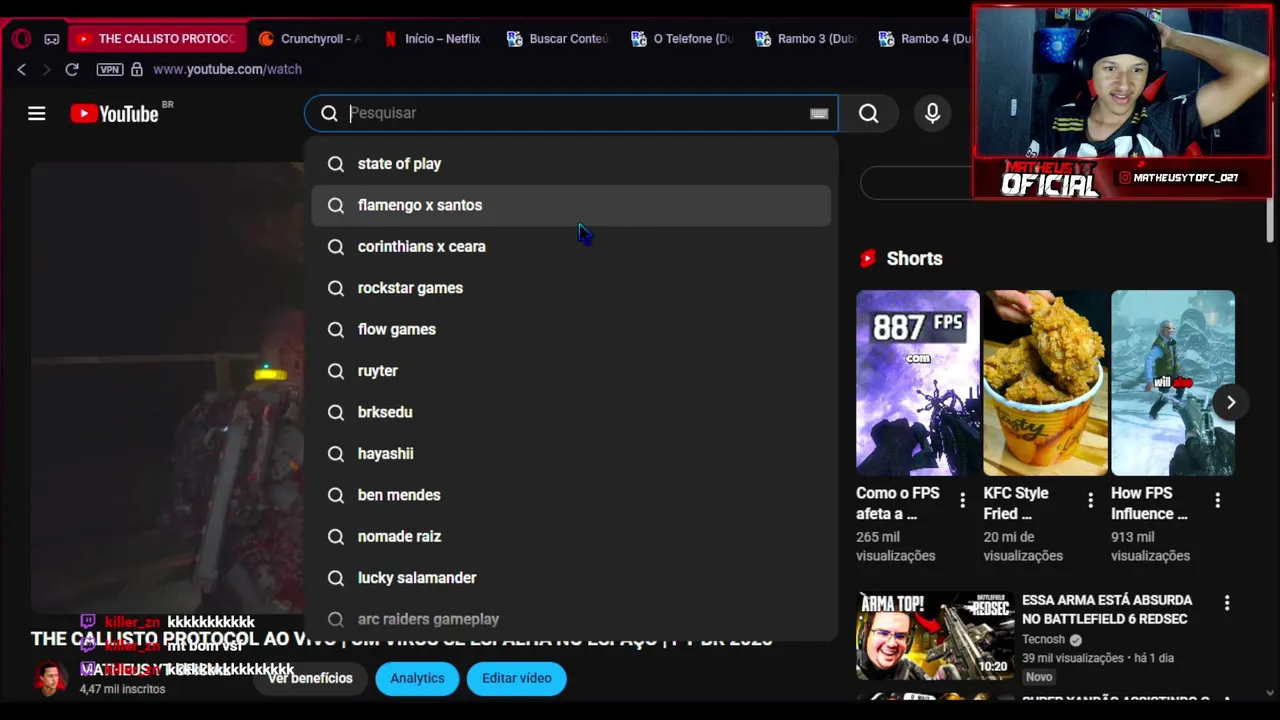Open short title 'How FPS Influence ...'
This screenshot has height=720, width=1280.
[1149, 503]
